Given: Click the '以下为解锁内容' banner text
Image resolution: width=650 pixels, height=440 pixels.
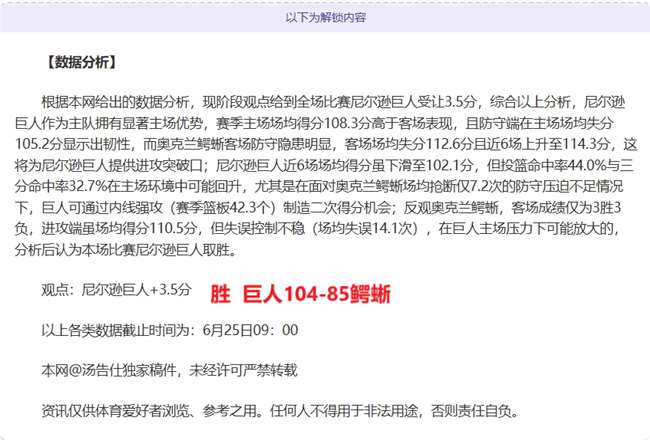Looking at the screenshot, I should [x=325, y=17].
